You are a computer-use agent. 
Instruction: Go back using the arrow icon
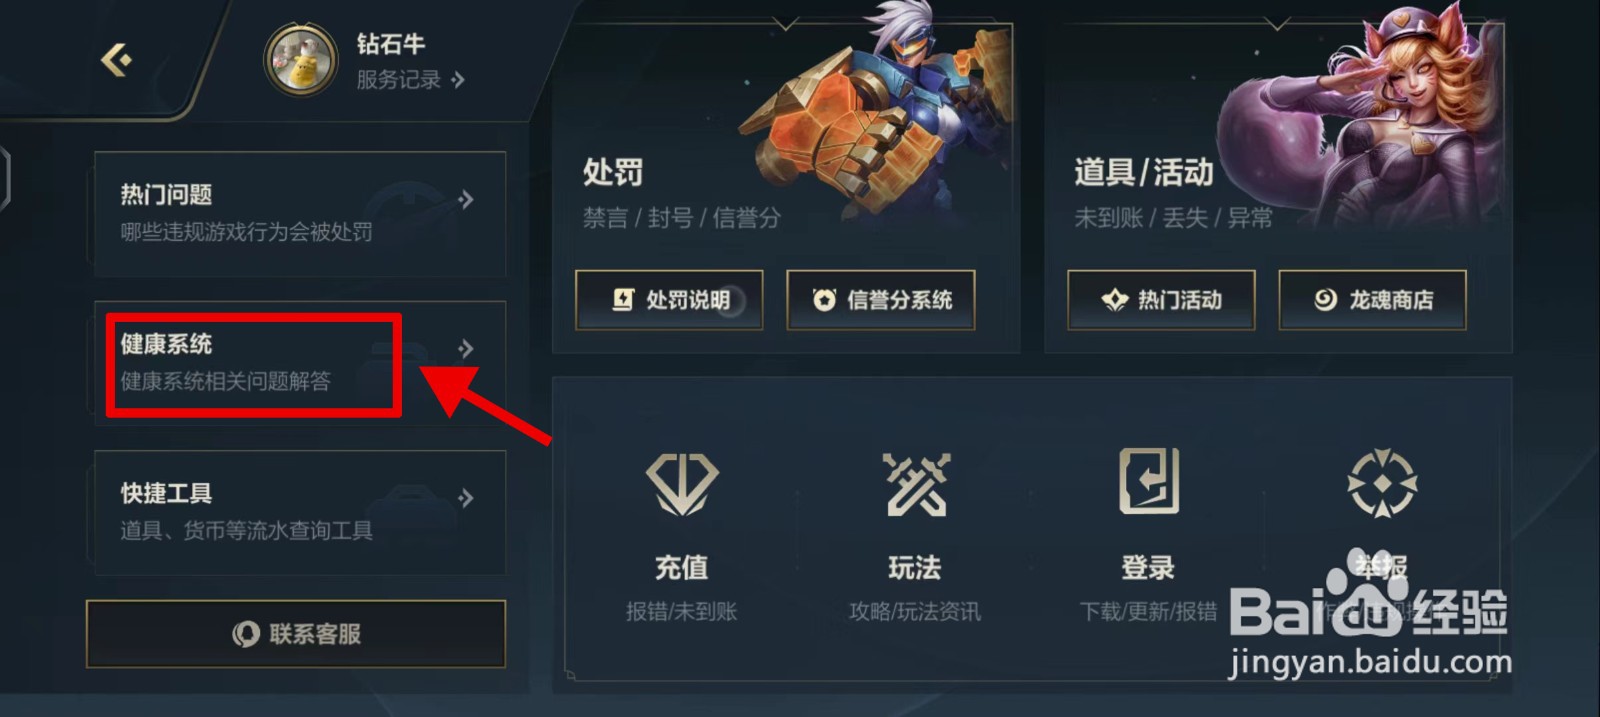[117, 60]
